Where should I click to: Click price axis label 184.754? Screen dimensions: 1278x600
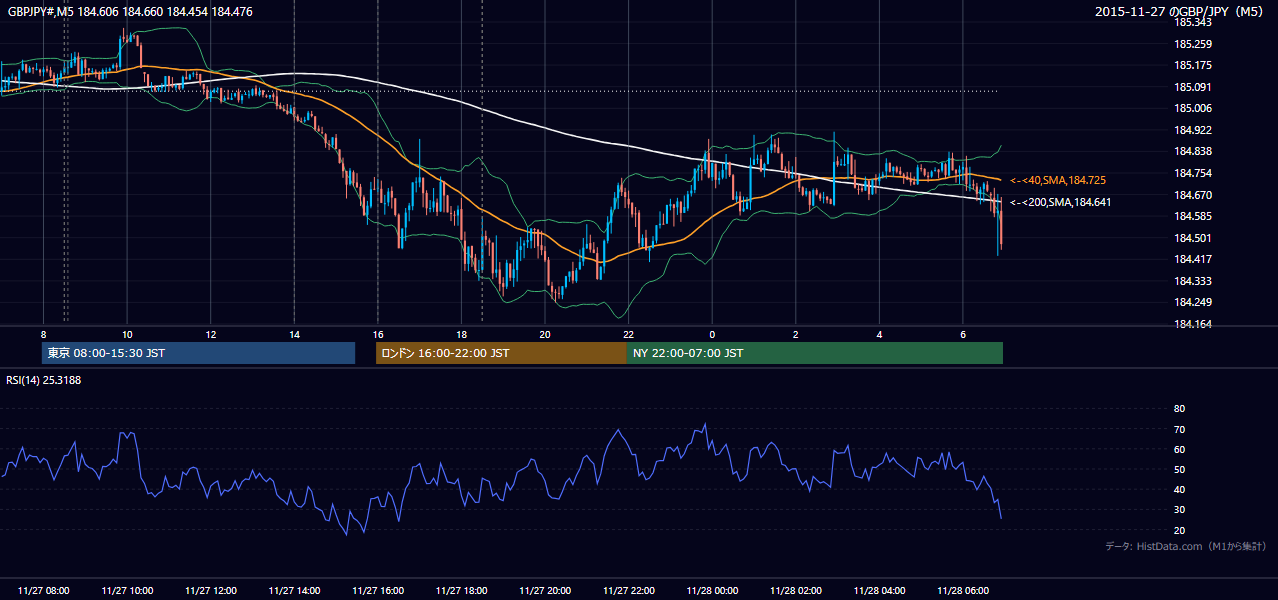pos(1193,173)
